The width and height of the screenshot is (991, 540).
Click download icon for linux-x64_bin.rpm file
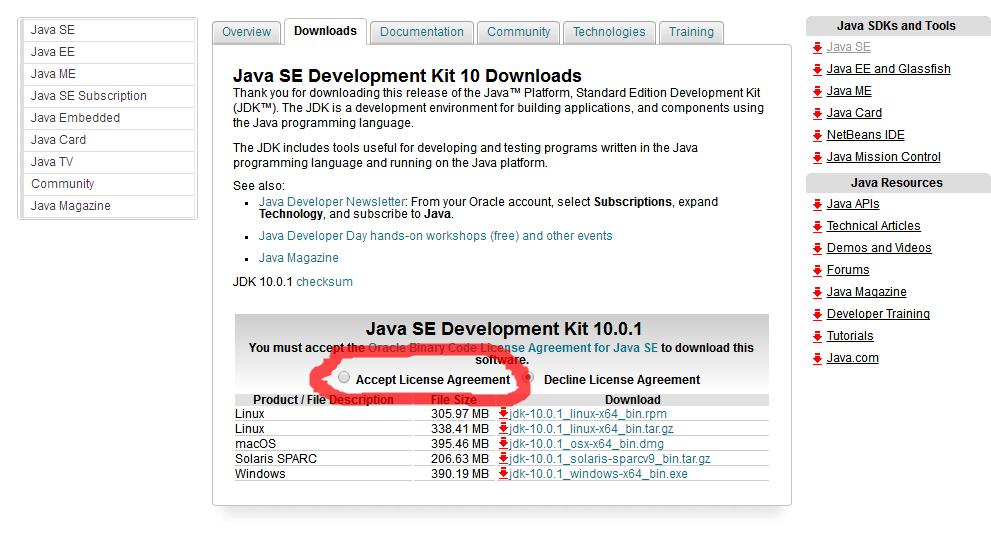pos(503,414)
